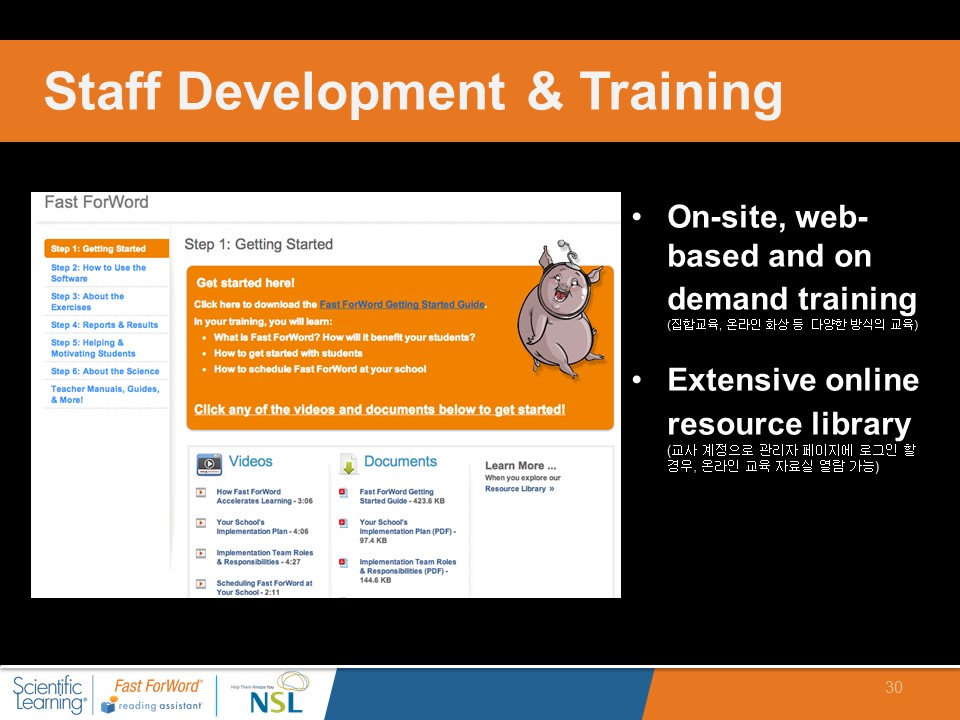This screenshot has height=720, width=960.
Task: Play Scheduling Fast ForWord video icon
Action: click(x=201, y=584)
